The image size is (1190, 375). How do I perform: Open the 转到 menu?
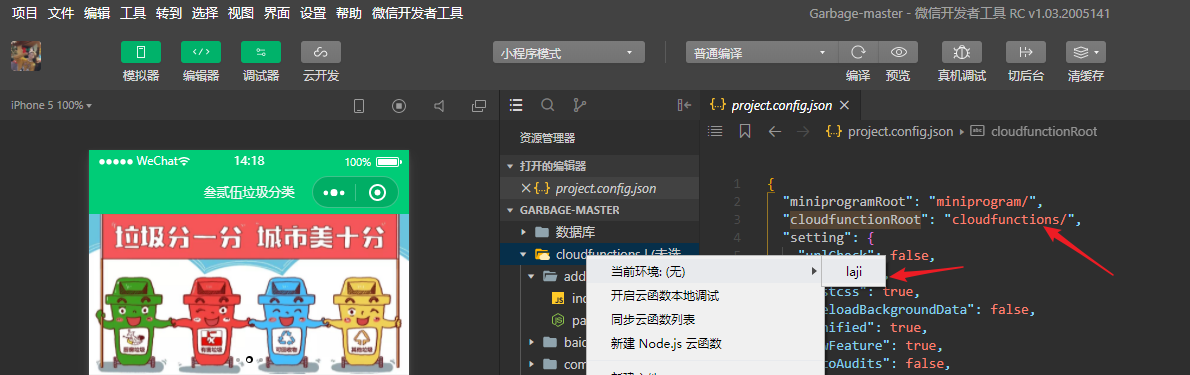(x=169, y=13)
